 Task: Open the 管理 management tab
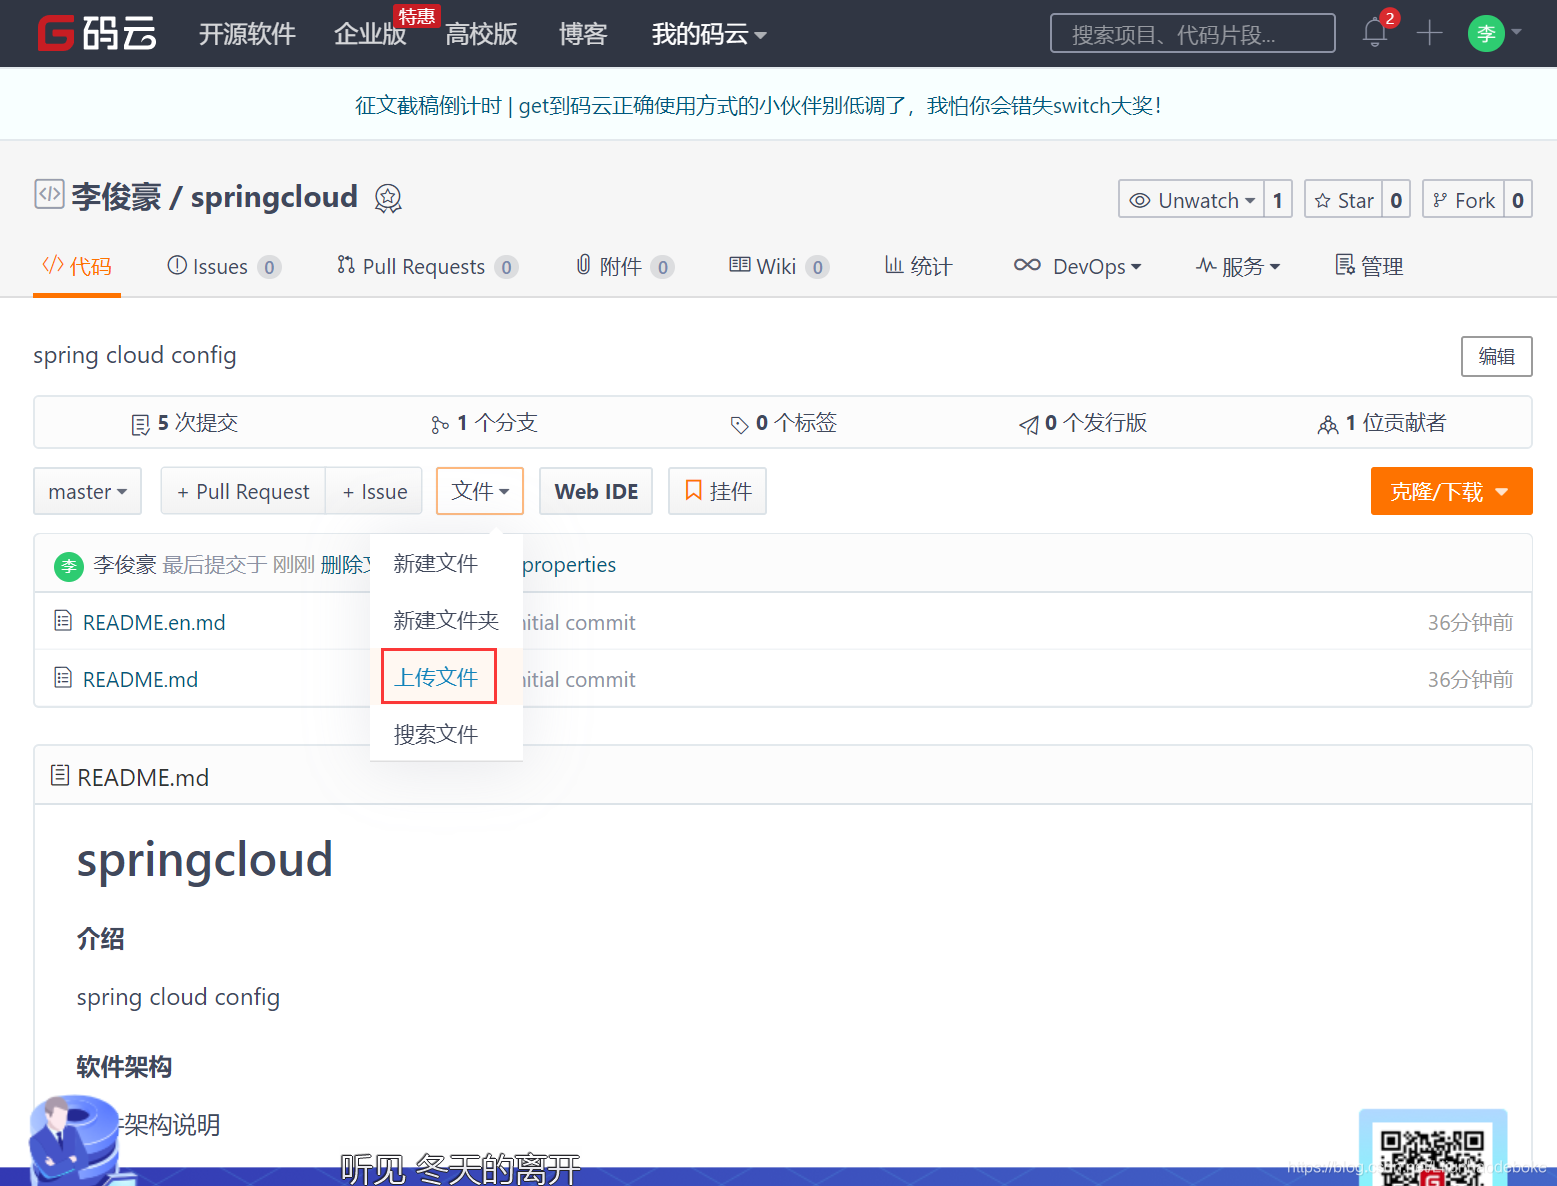click(1369, 266)
